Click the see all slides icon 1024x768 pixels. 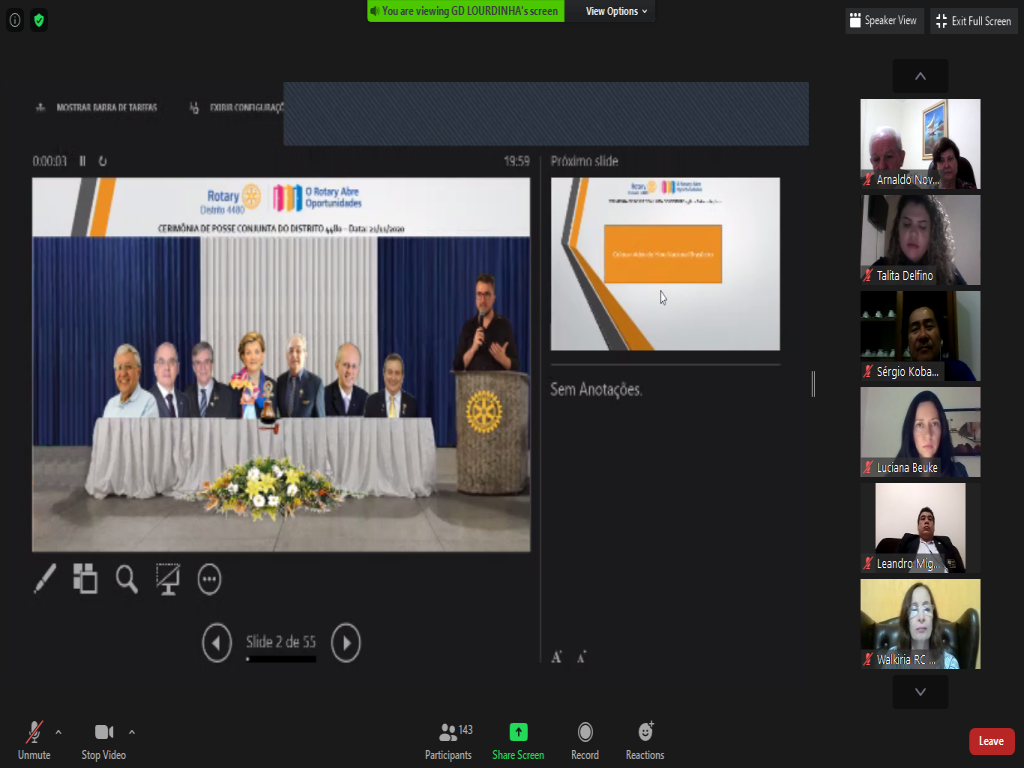coord(85,579)
